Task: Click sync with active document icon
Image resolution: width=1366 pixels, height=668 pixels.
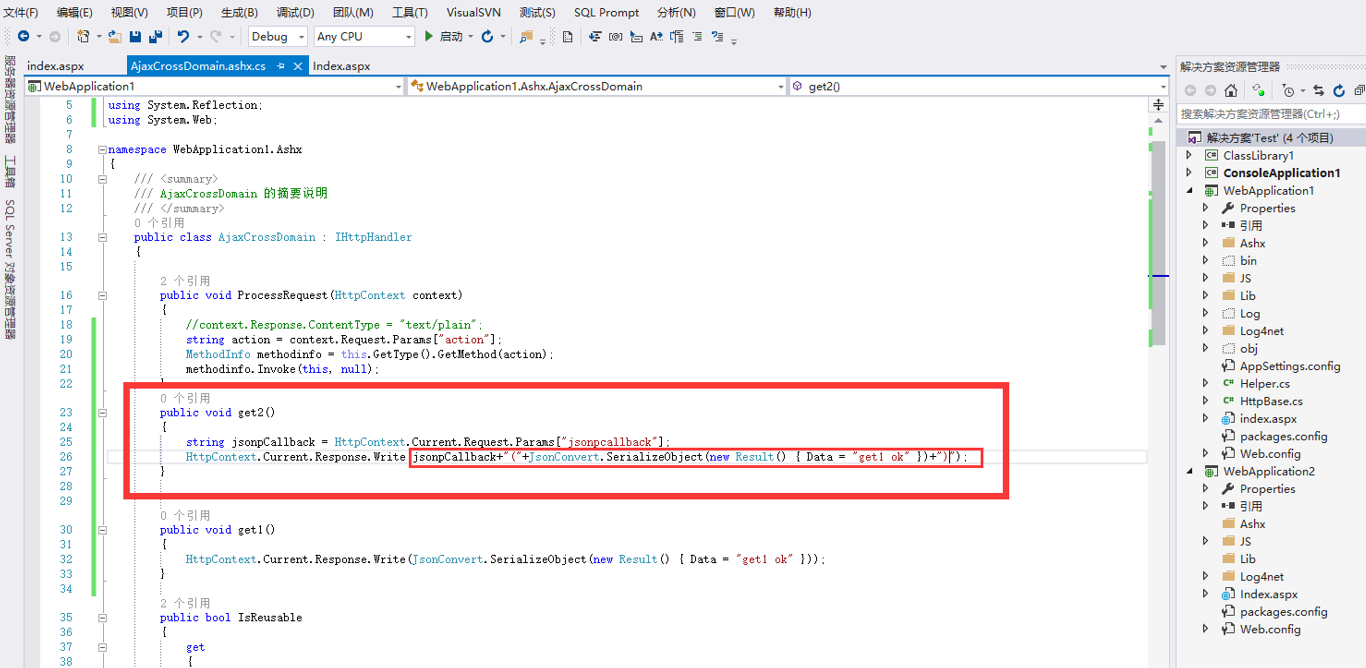Action: point(1318,90)
